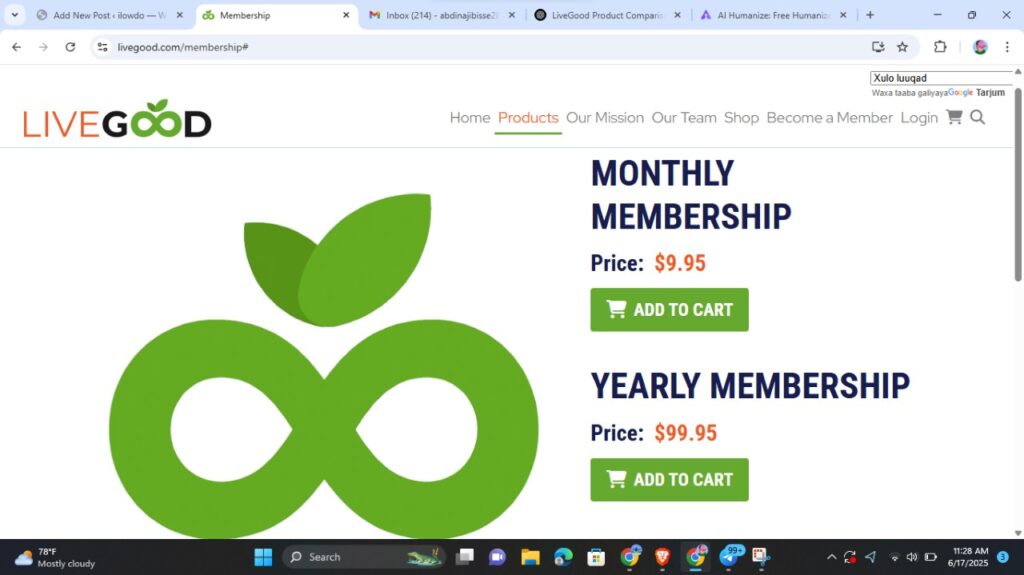
Task: Open the Products navigation menu item
Action: (x=528, y=118)
